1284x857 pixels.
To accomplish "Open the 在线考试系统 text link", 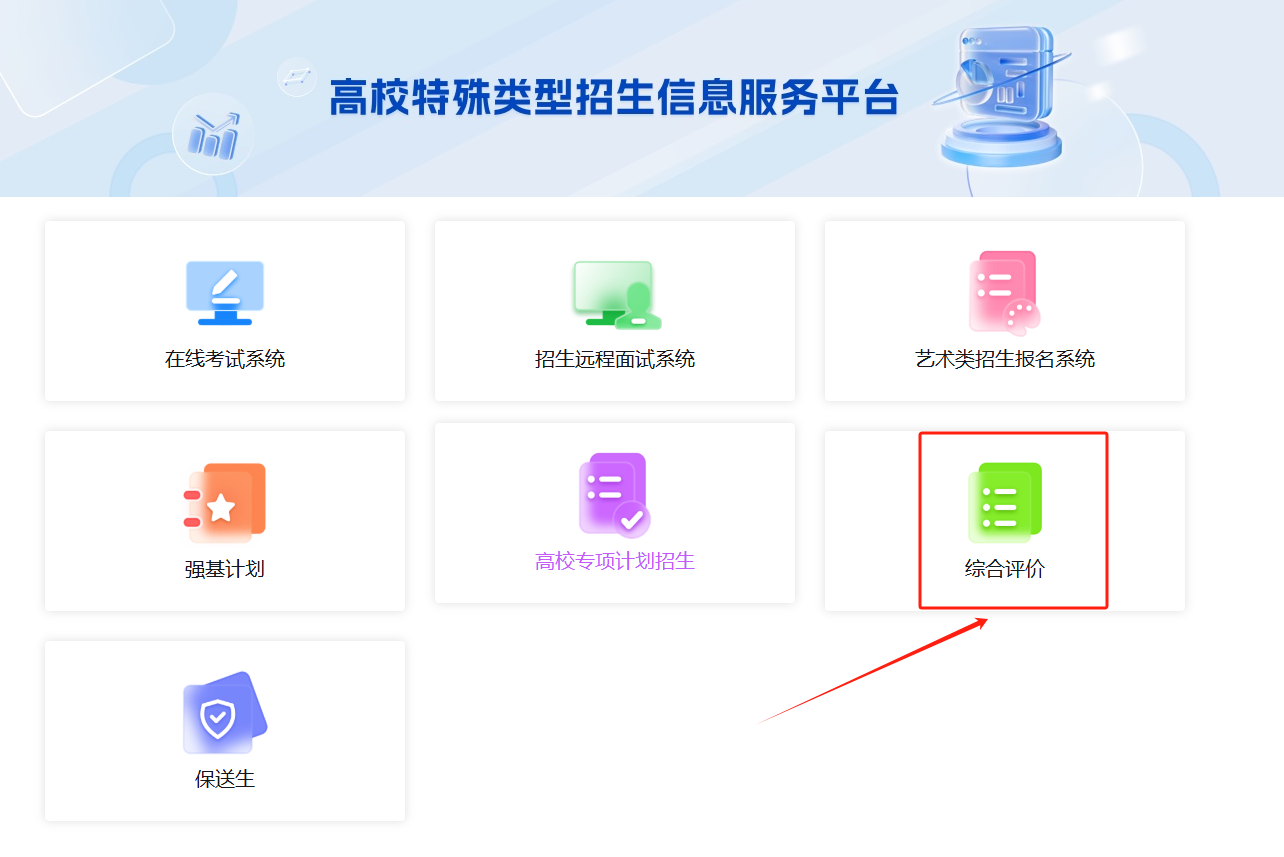I will point(225,359).
